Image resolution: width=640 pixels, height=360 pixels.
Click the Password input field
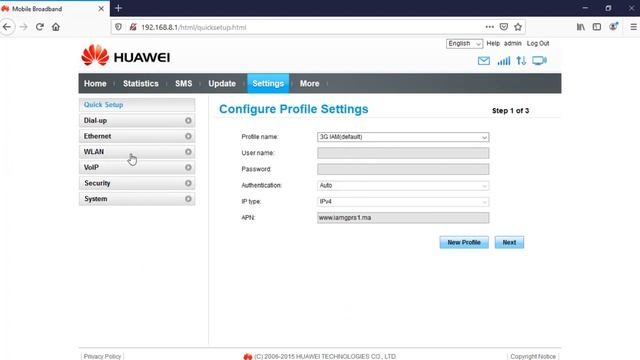click(403, 169)
